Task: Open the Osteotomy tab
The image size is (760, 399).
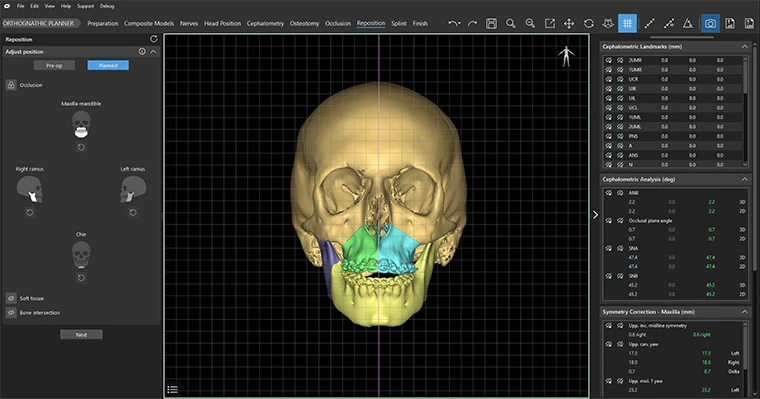Action: point(304,23)
